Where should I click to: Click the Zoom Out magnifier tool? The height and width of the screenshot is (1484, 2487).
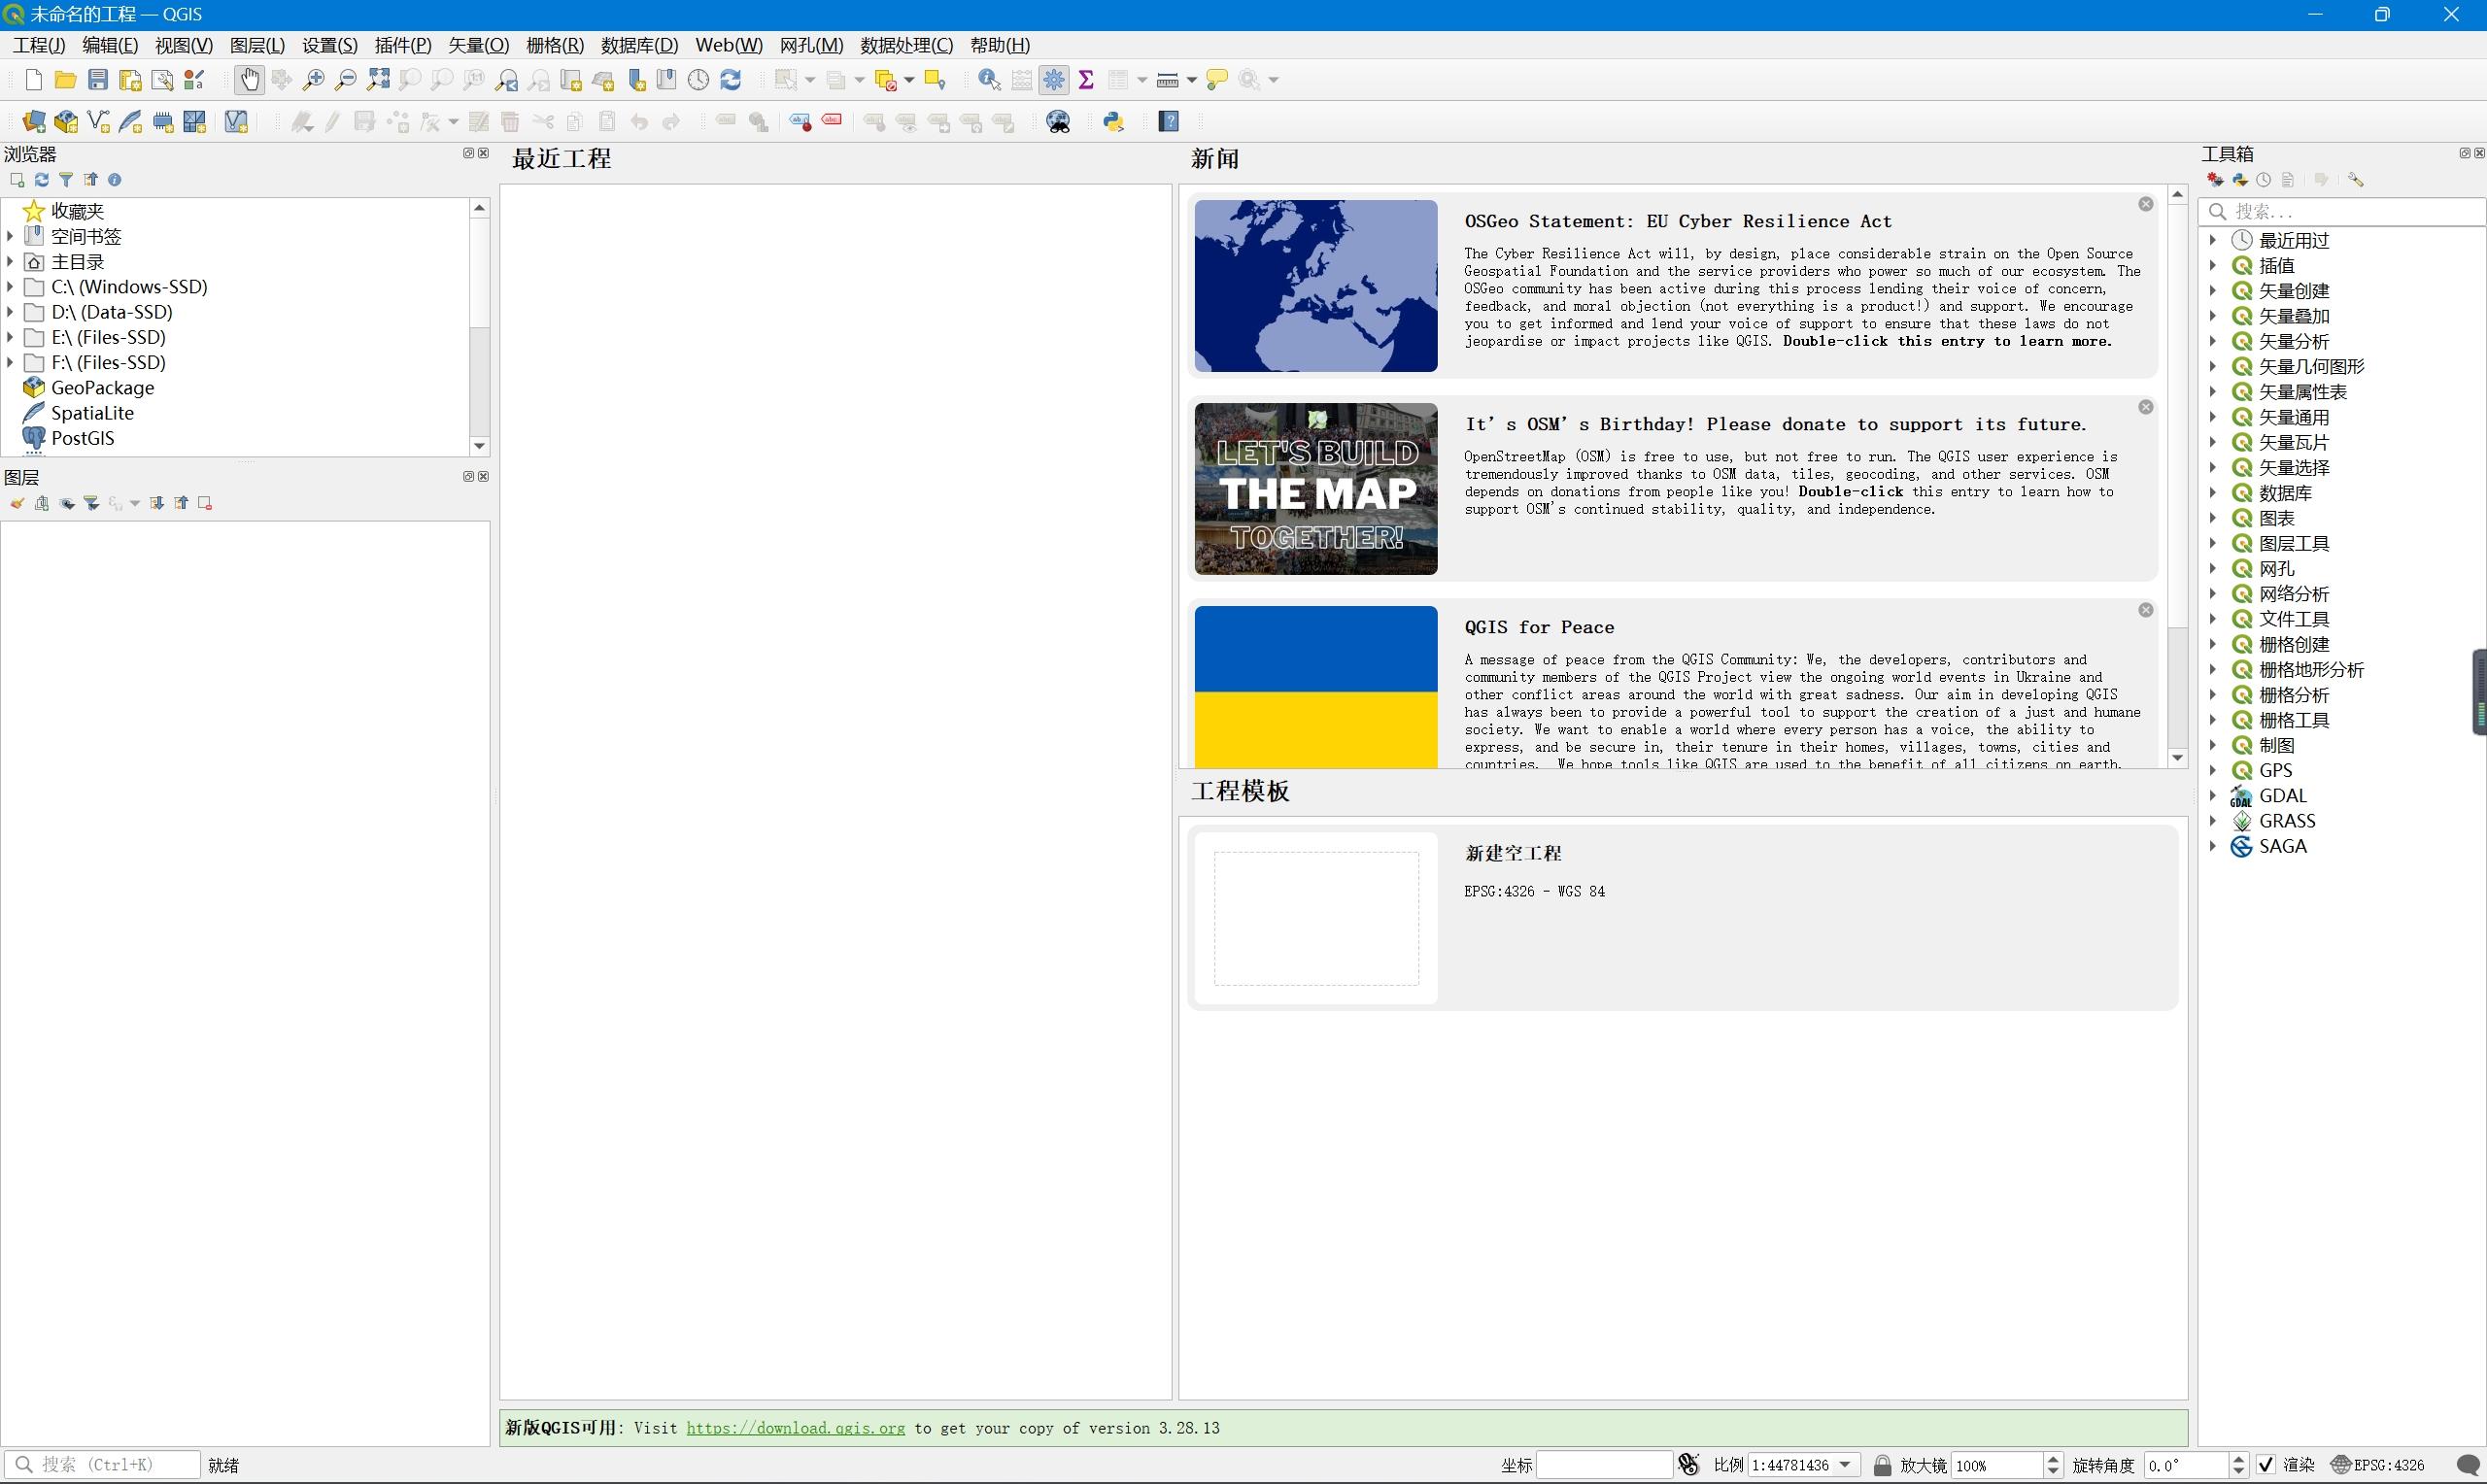tap(346, 80)
